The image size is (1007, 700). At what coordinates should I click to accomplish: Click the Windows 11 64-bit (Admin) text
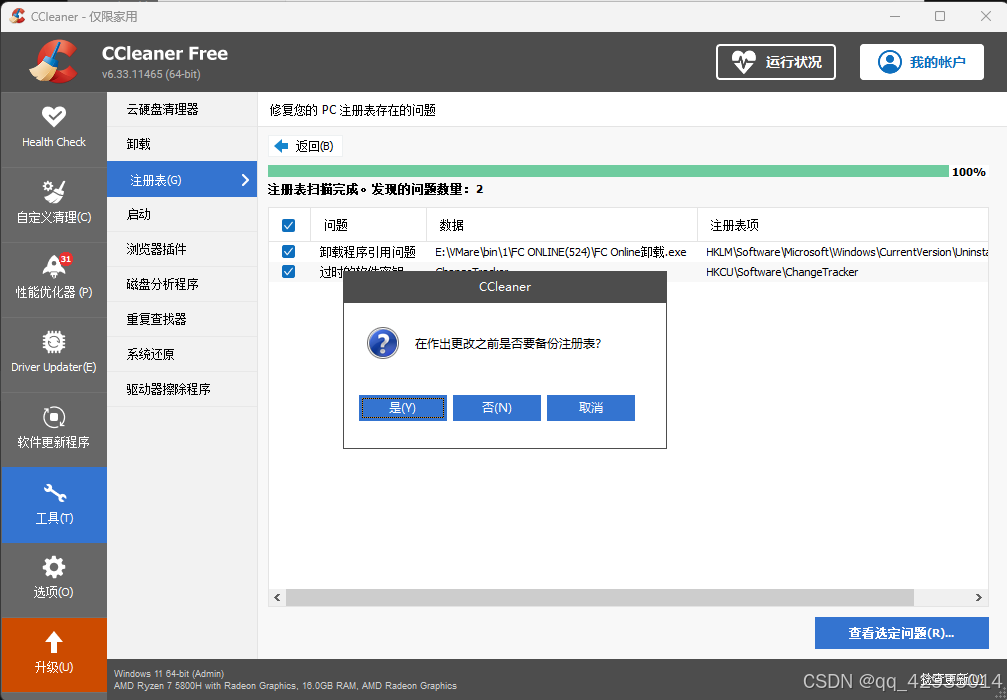click(169, 674)
